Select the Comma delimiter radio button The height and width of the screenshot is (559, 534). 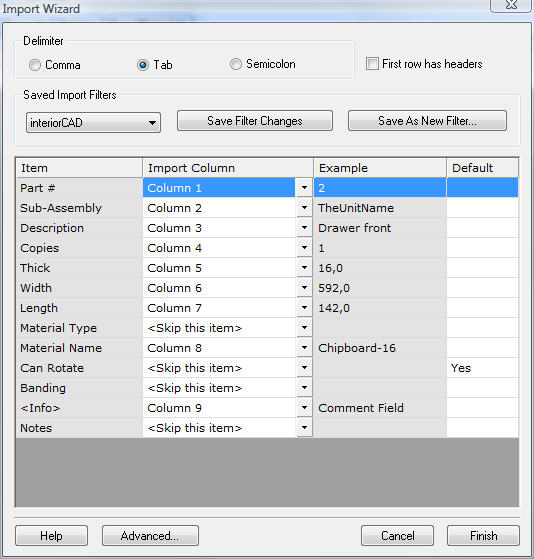point(35,65)
